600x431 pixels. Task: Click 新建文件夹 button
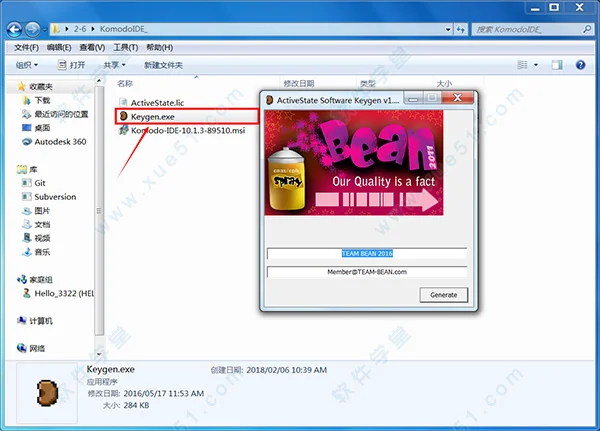click(x=163, y=65)
